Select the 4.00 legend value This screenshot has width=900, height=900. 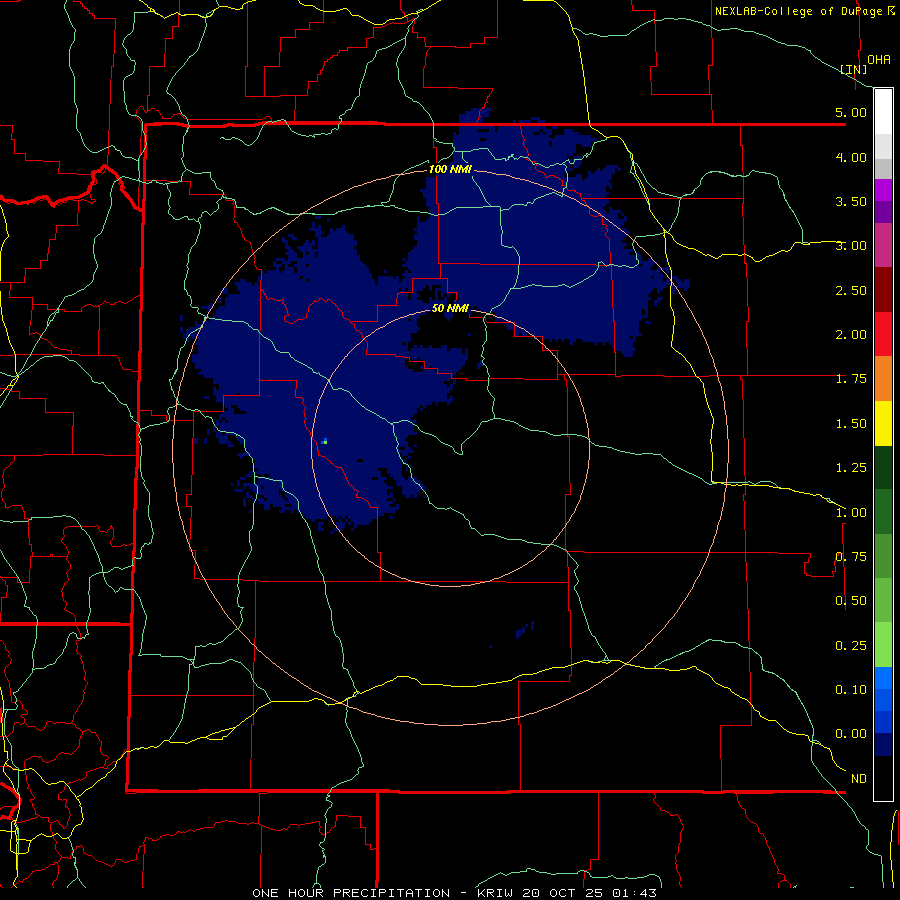[851, 157]
